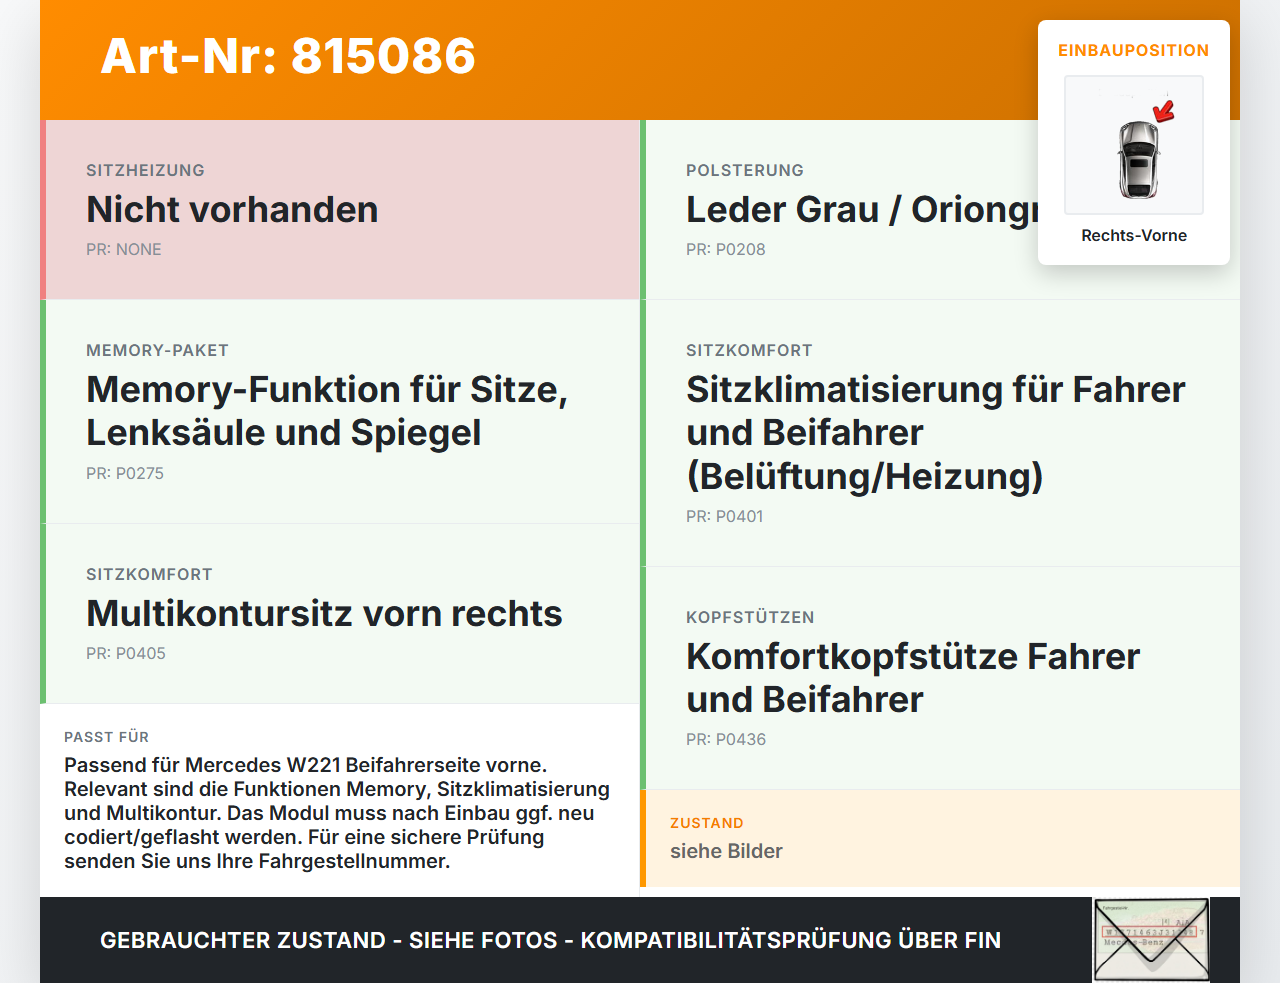Select the Sitzheizung Nicht vorhanden card

(340, 210)
